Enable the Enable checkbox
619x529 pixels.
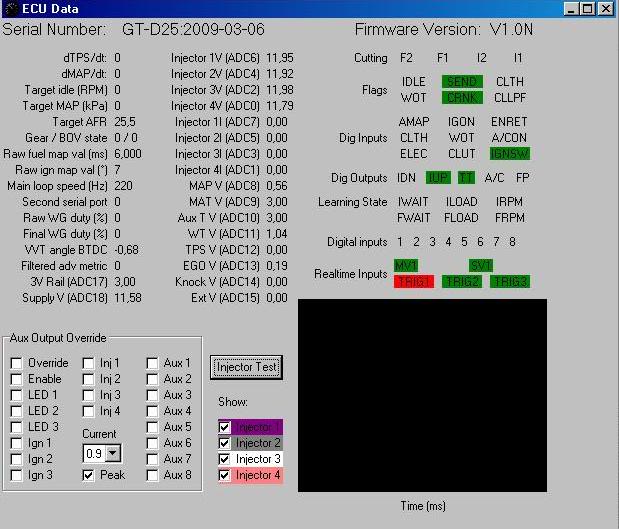click(16, 379)
